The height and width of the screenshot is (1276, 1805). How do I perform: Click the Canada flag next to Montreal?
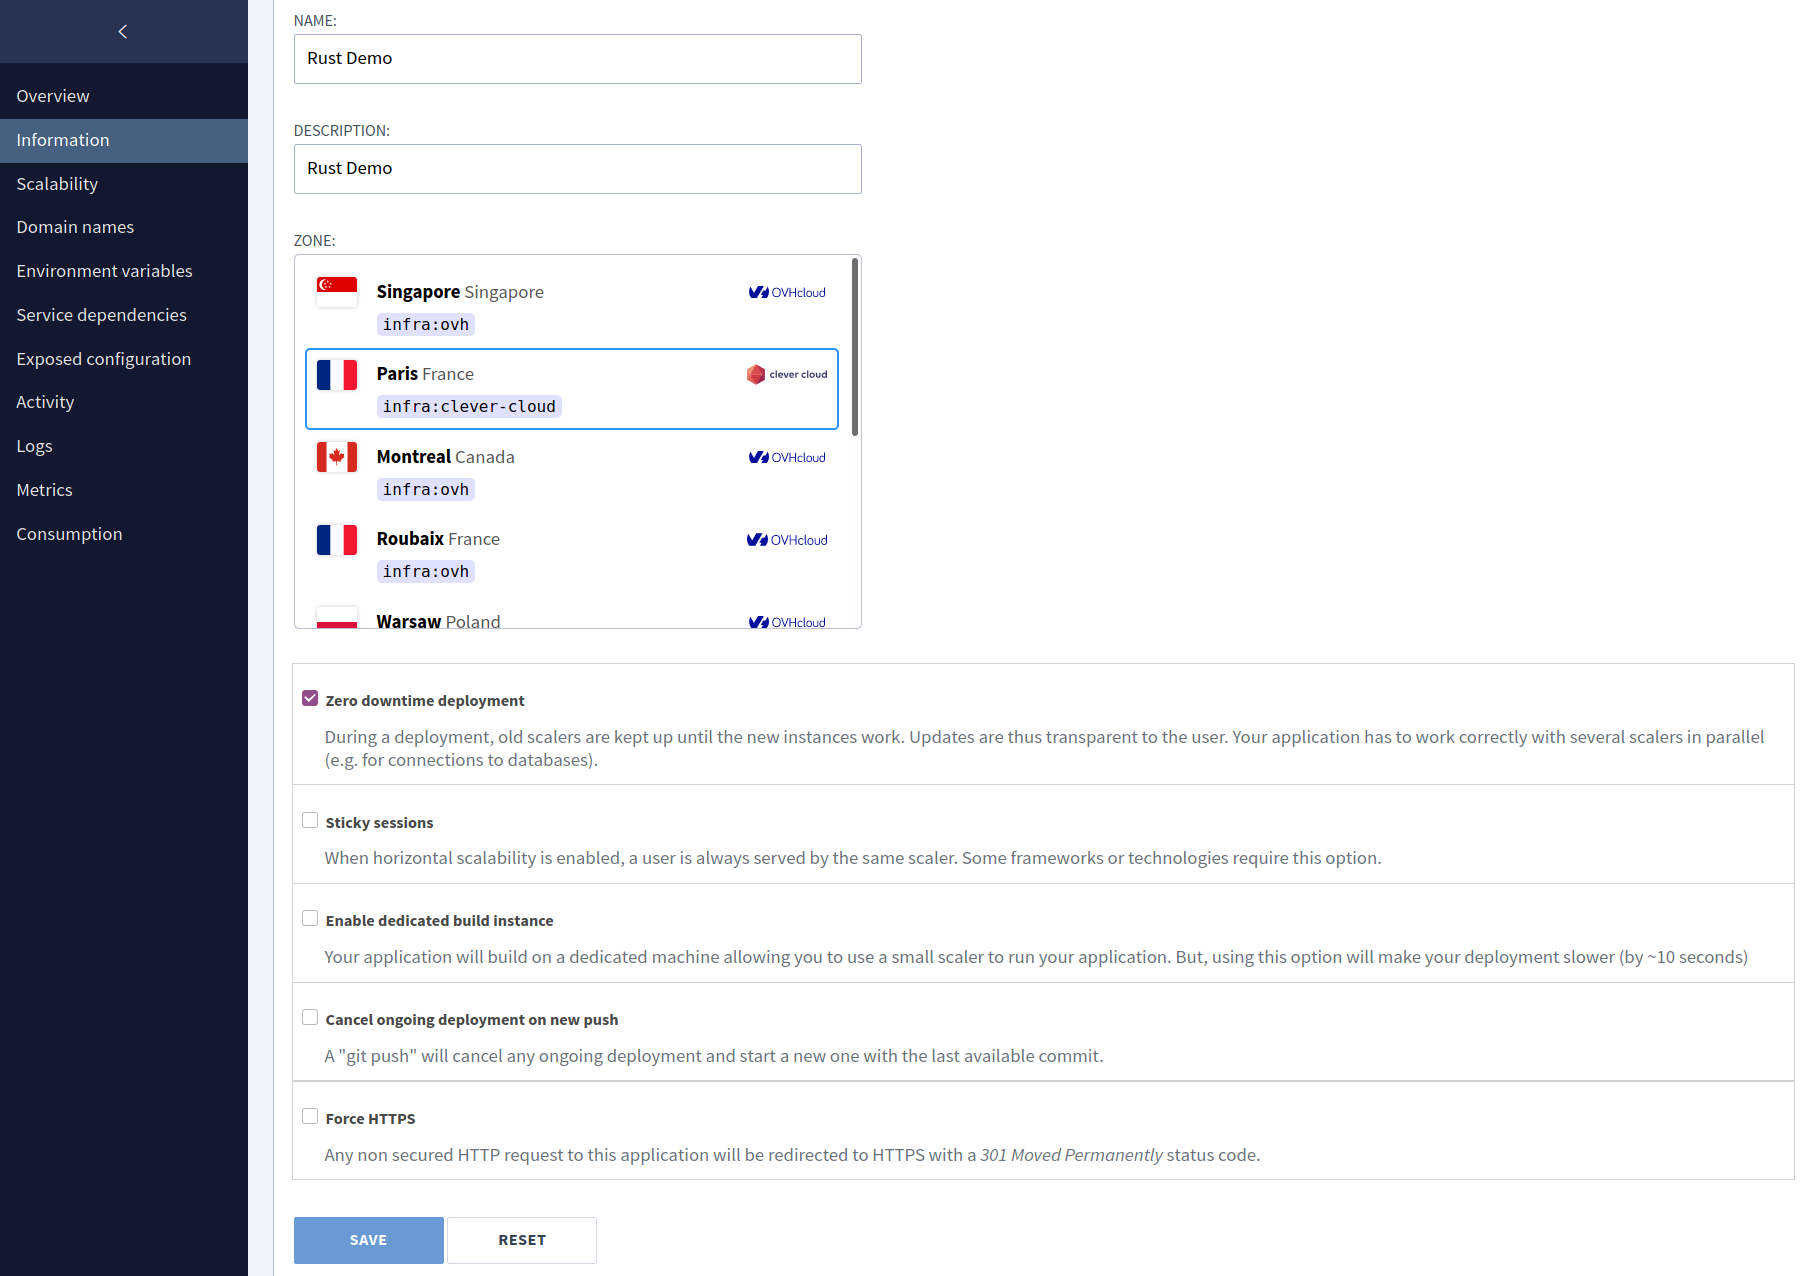(x=337, y=456)
